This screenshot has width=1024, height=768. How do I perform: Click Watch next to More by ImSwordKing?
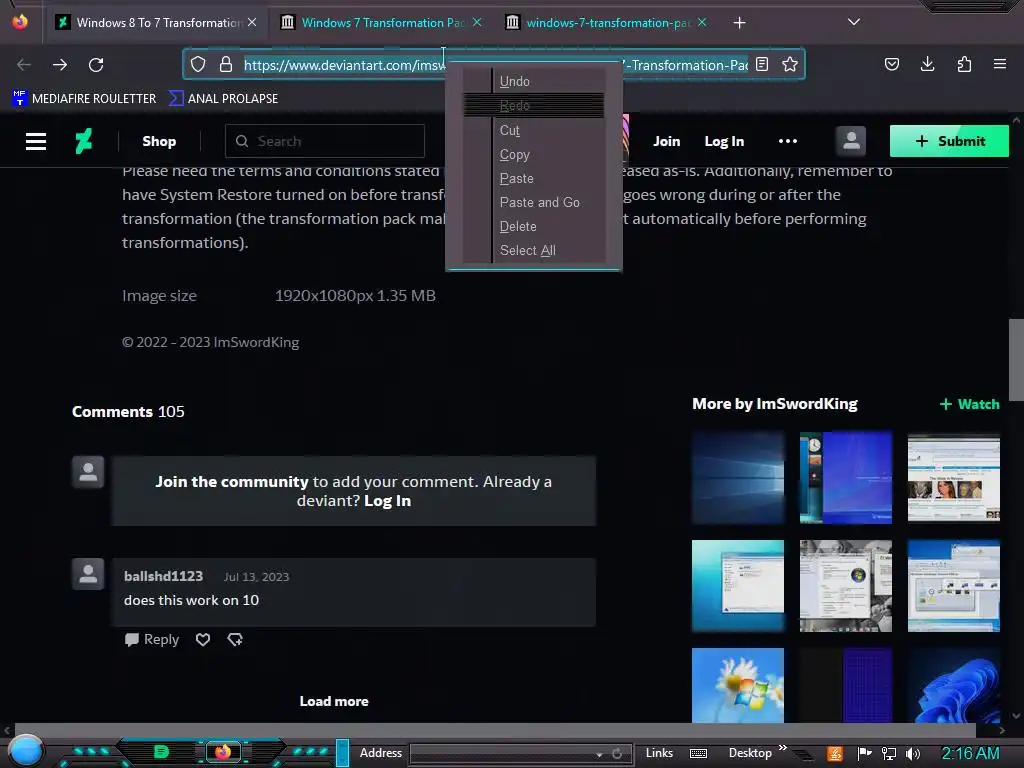pyautogui.click(x=969, y=404)
